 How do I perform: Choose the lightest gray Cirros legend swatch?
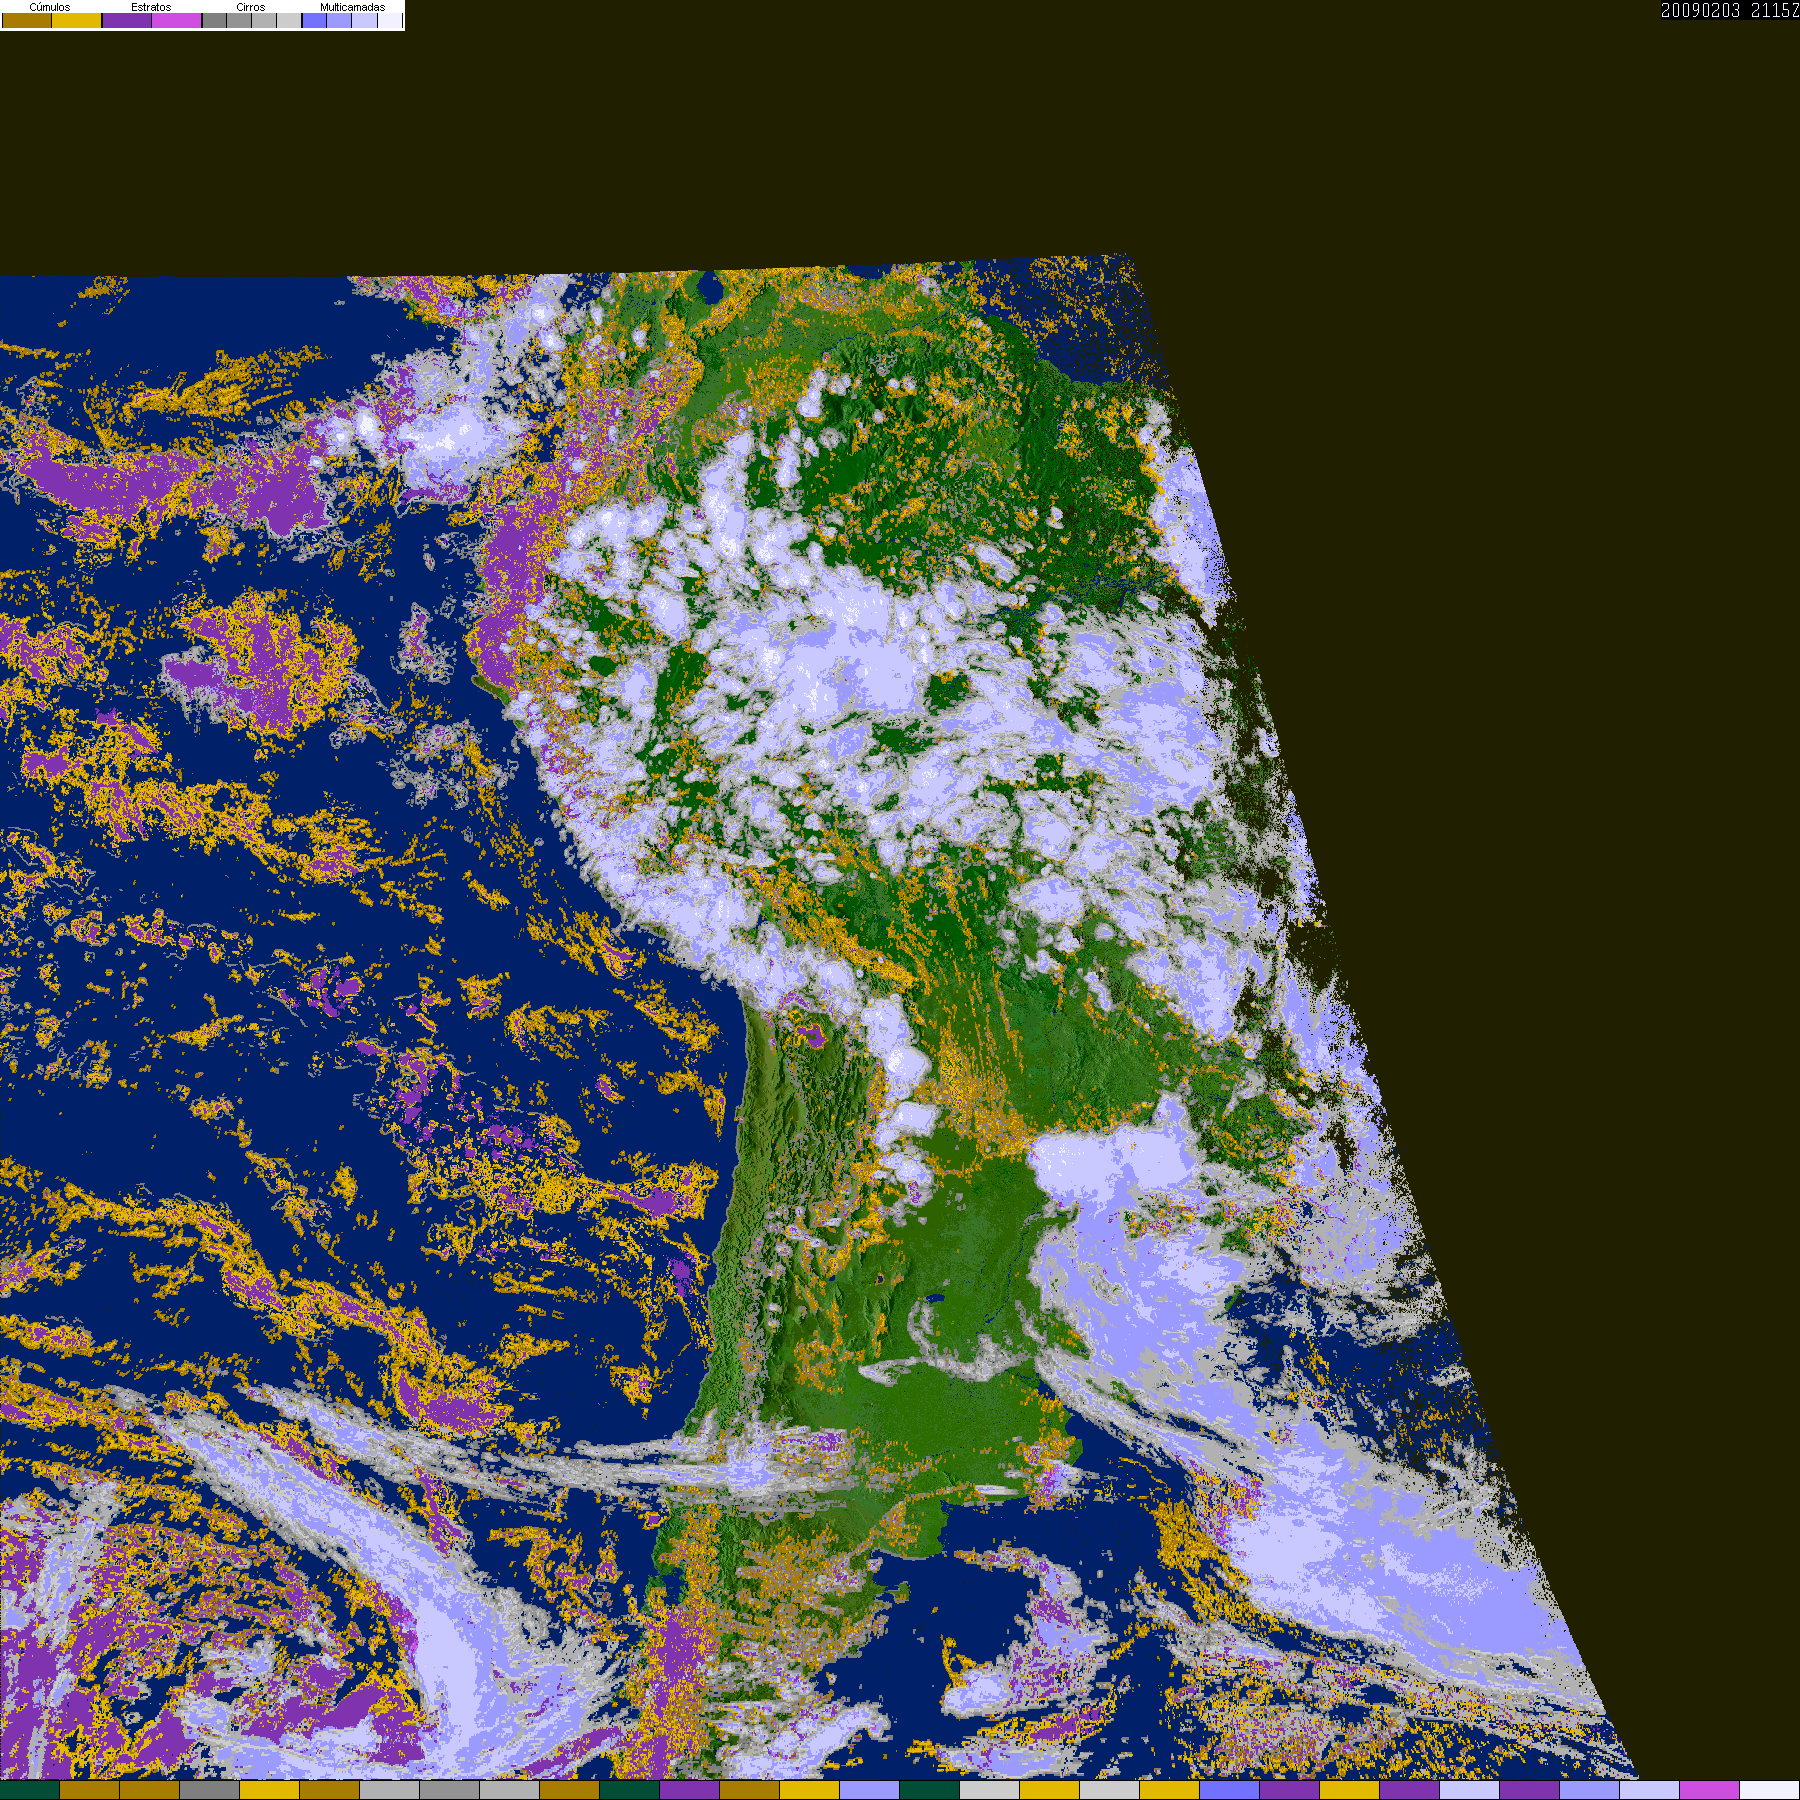[x=289, y=20]
